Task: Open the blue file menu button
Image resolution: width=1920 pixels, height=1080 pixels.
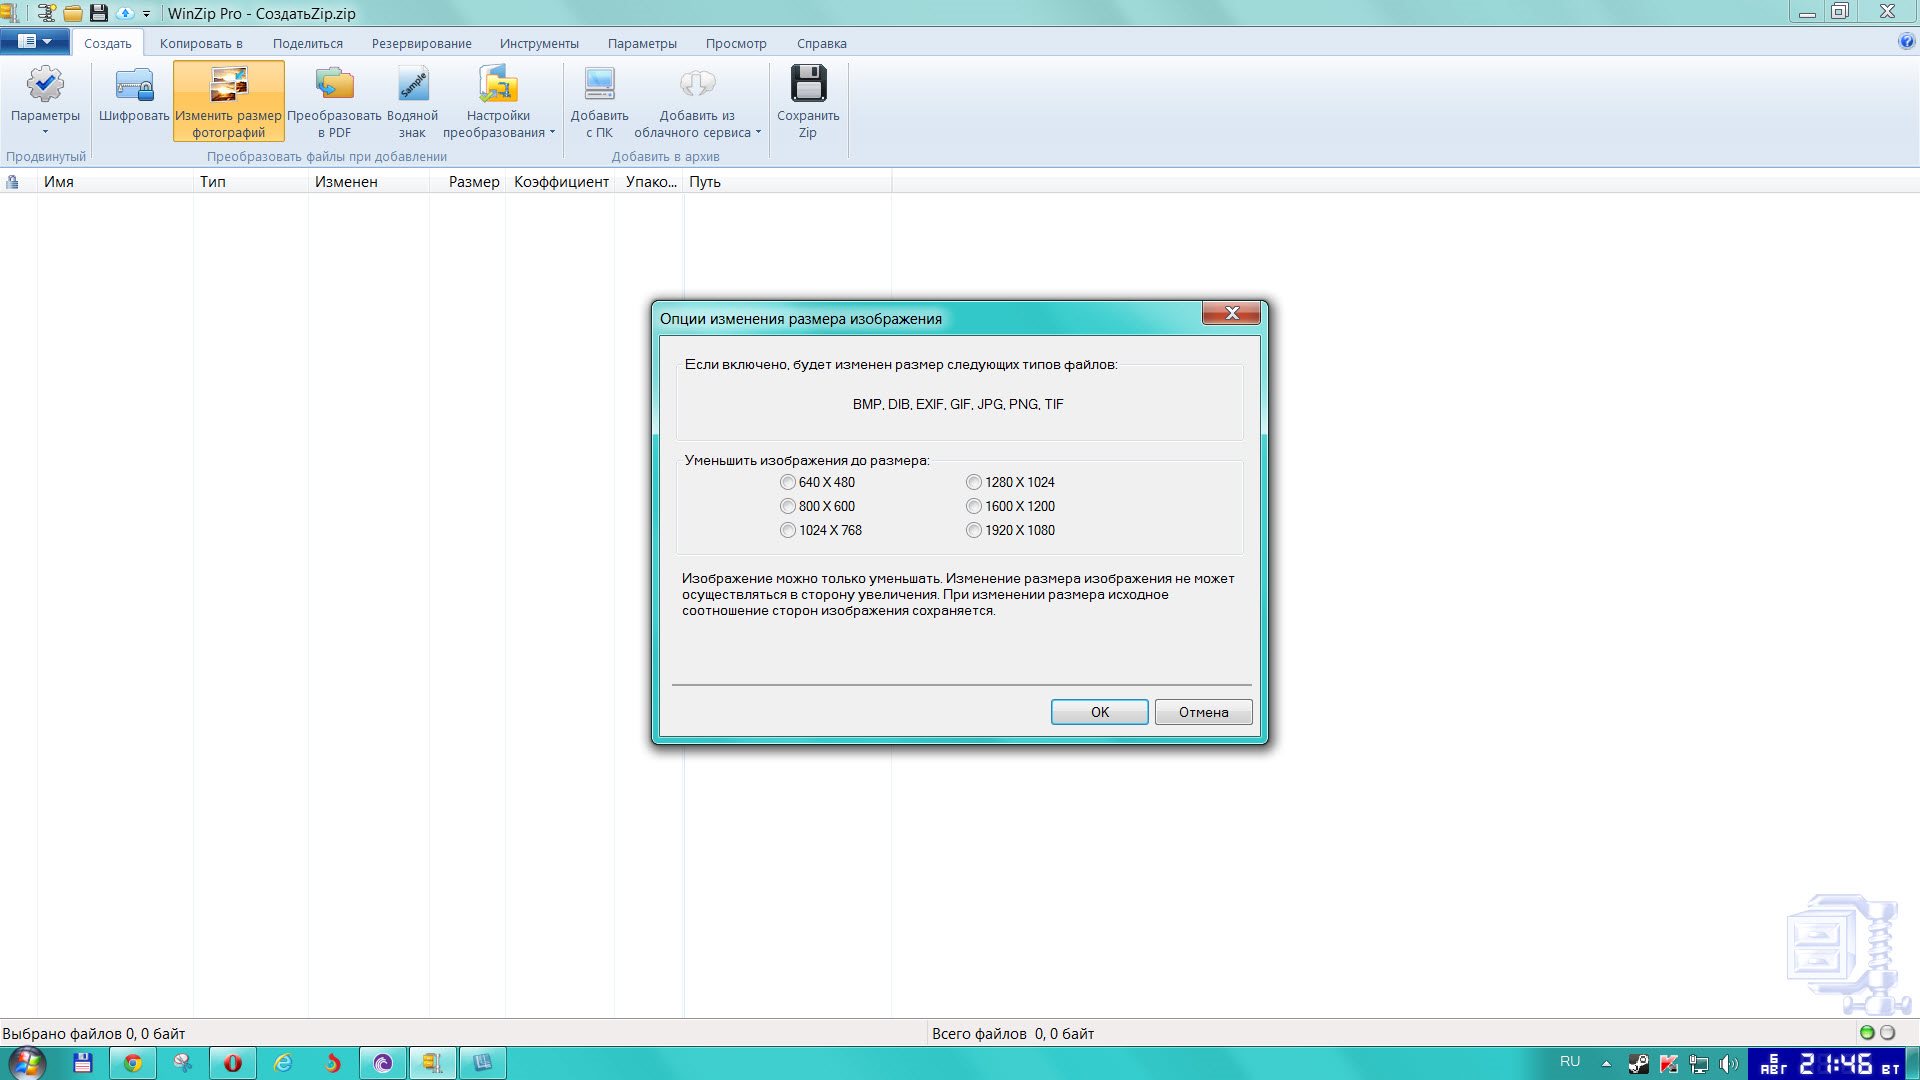Action: (35, 42)
